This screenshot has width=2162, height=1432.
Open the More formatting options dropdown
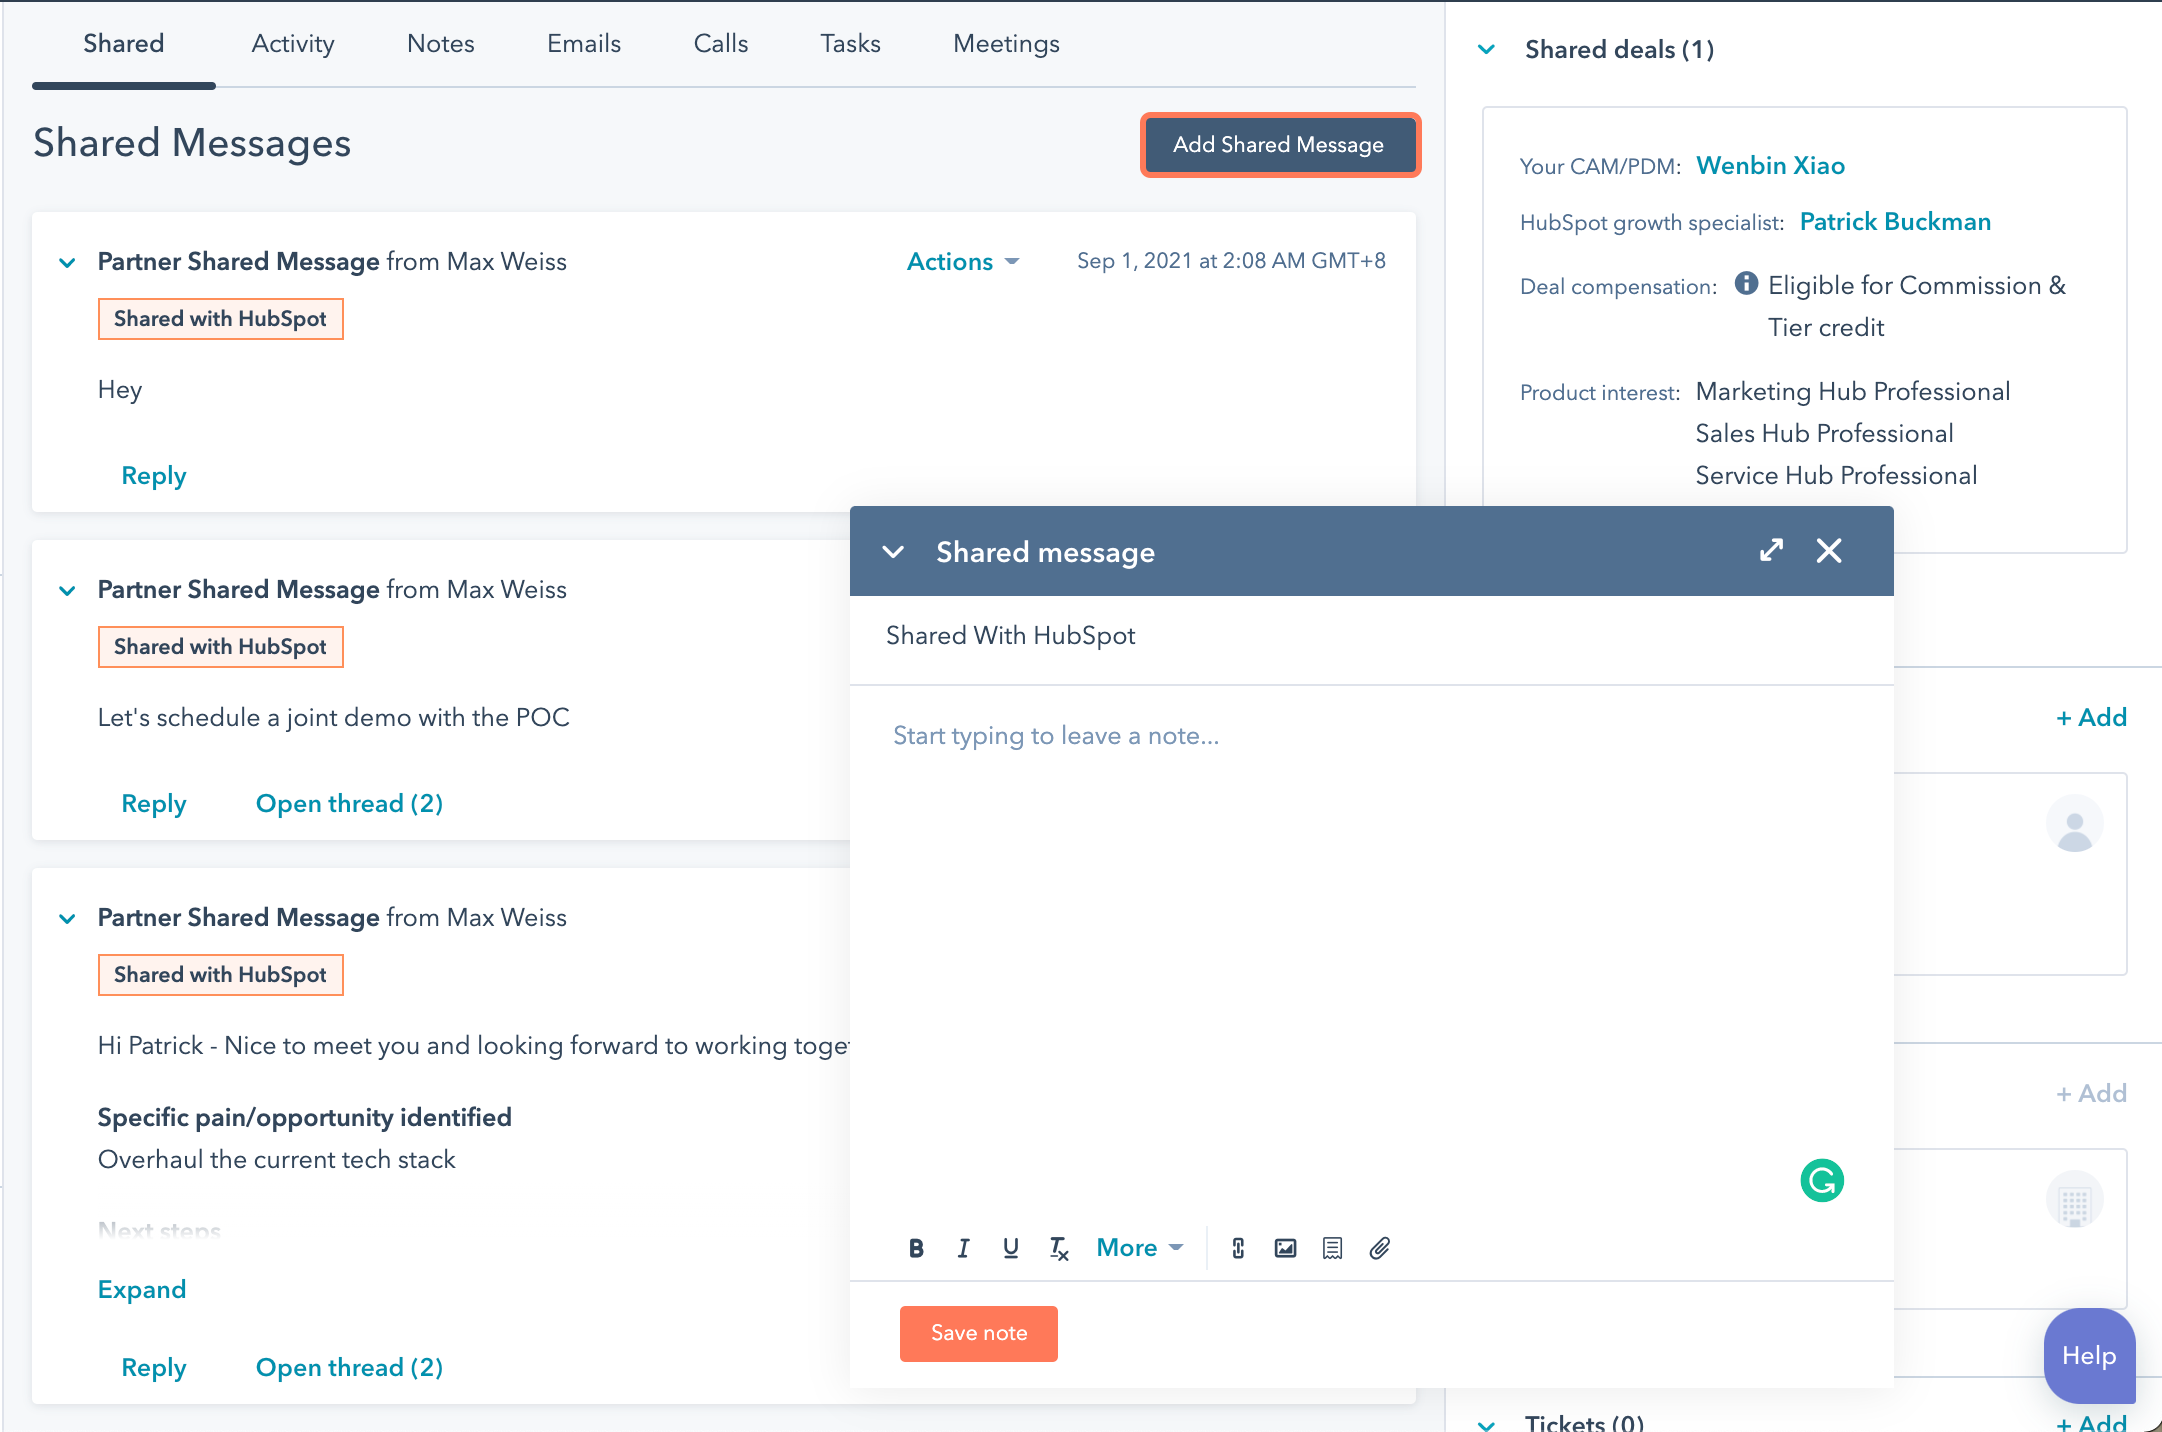tap(1140, 1248)
